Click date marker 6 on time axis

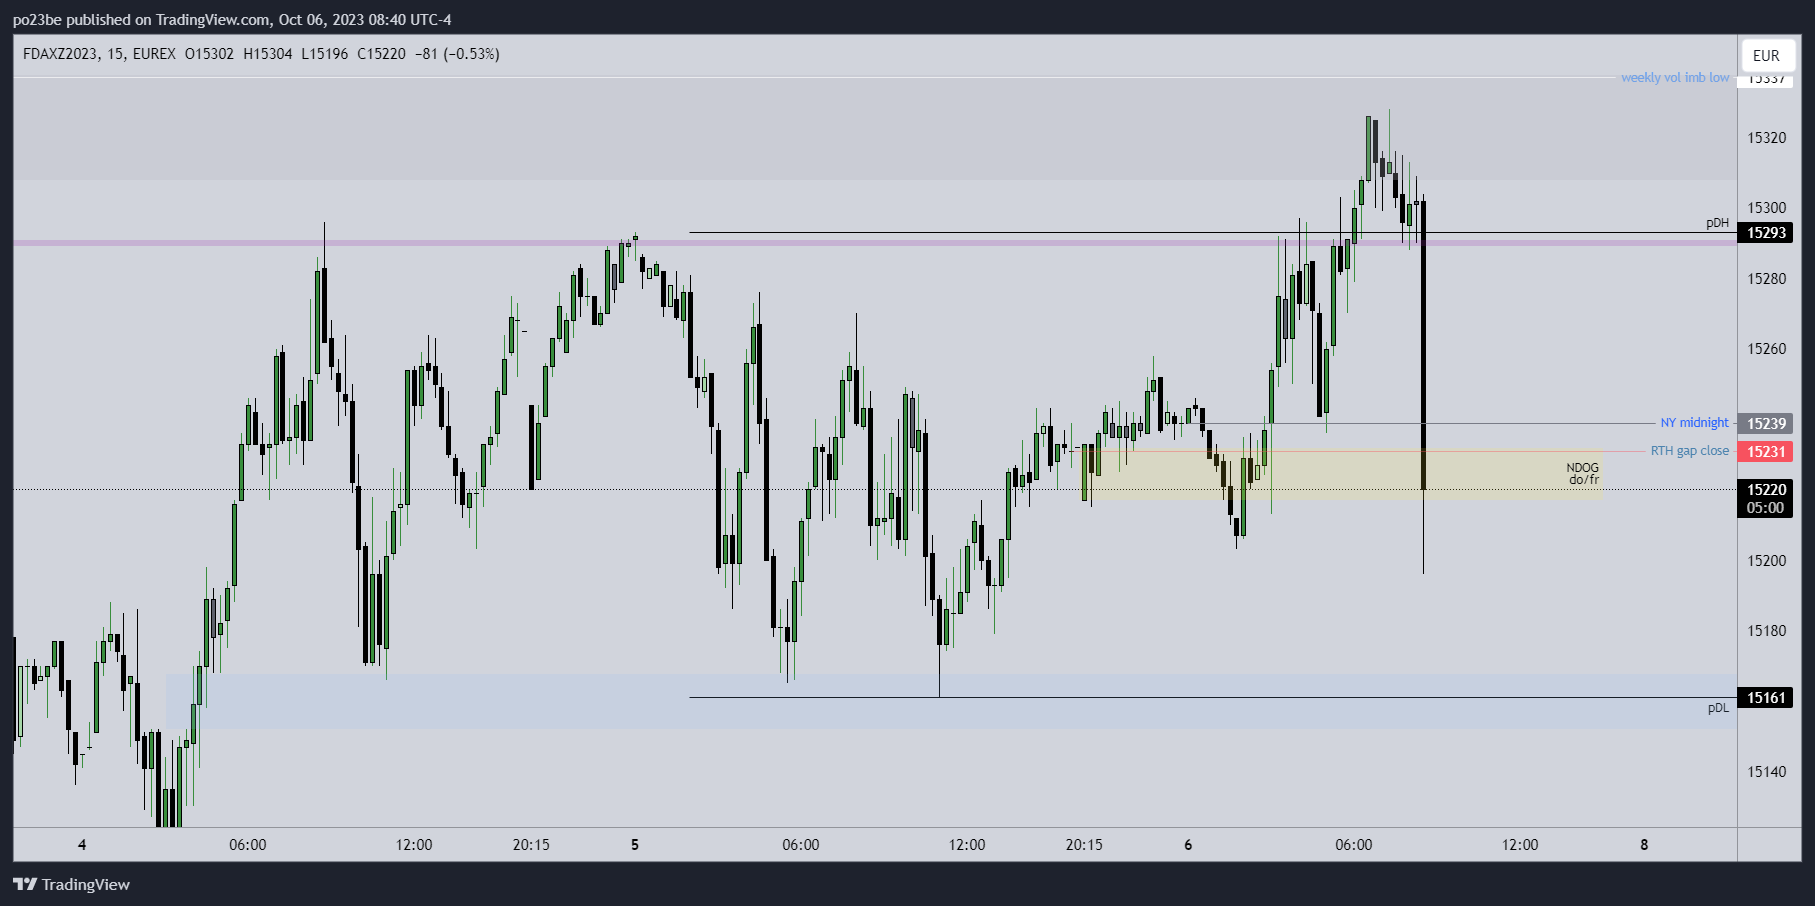[x=1188, y=845]
